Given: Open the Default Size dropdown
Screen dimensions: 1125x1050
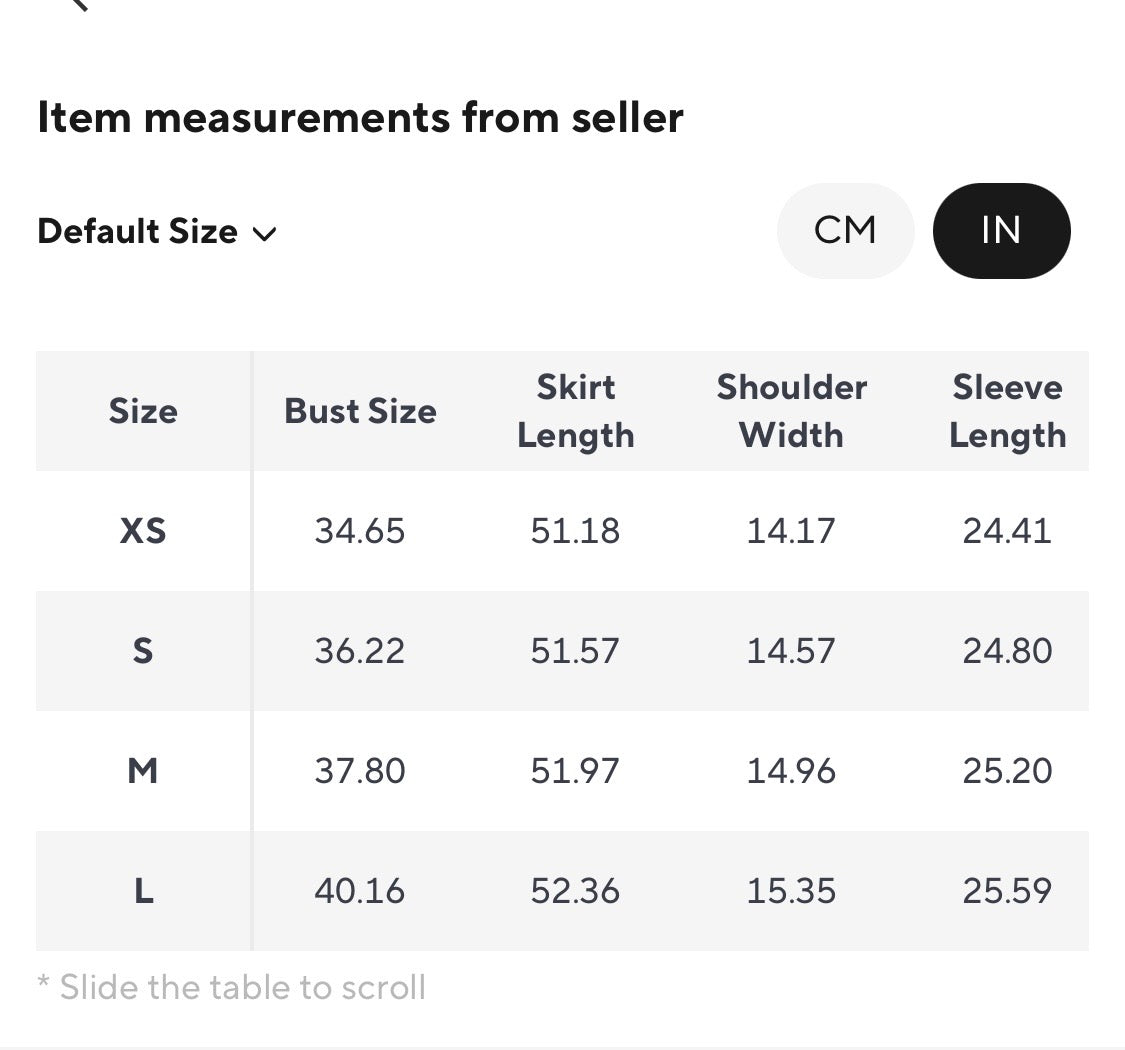Looking at the screenshot, I should [x=157, y=232].
